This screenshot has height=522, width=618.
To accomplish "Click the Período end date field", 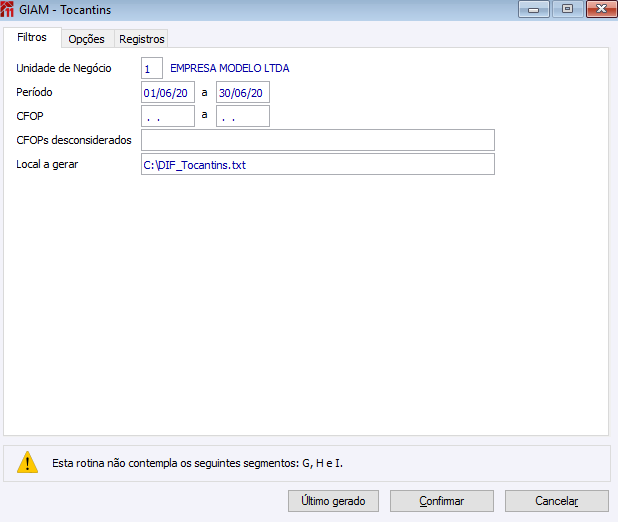I will coord(243,92).
